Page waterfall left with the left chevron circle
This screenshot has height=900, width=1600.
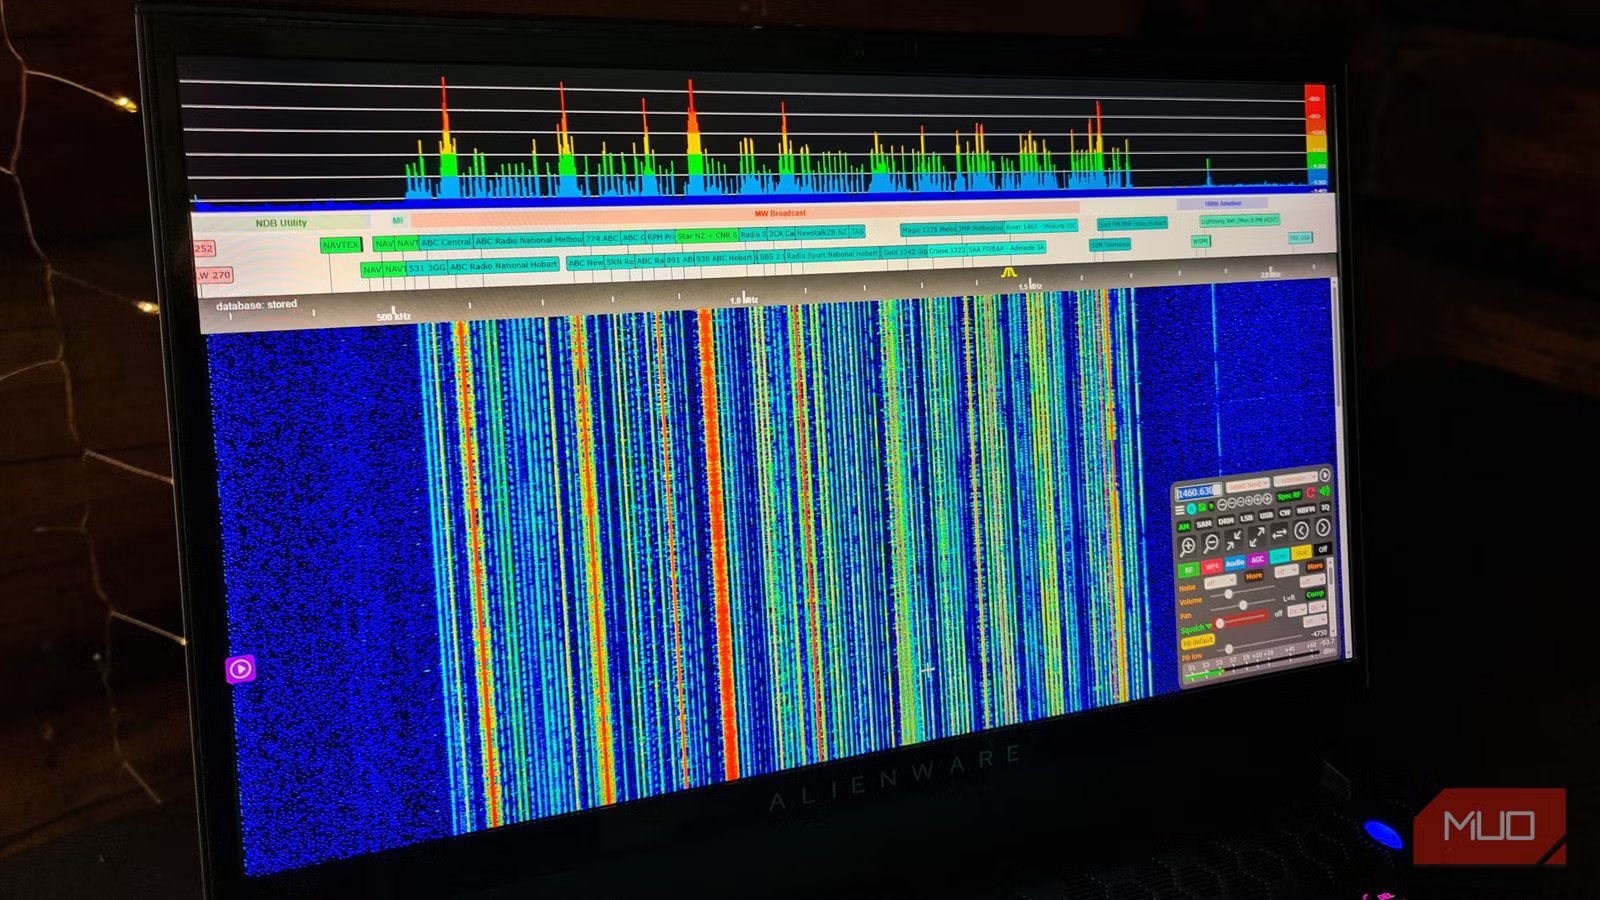tap(1301, 530)
